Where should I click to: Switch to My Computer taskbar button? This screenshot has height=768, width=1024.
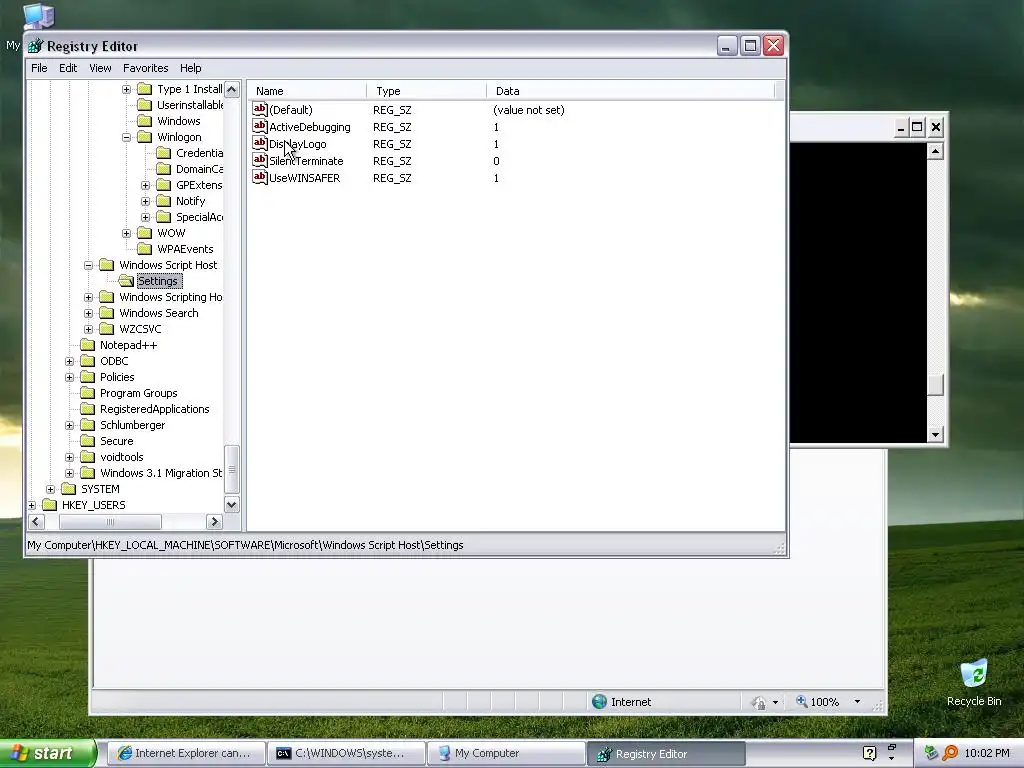coord(506,753)
